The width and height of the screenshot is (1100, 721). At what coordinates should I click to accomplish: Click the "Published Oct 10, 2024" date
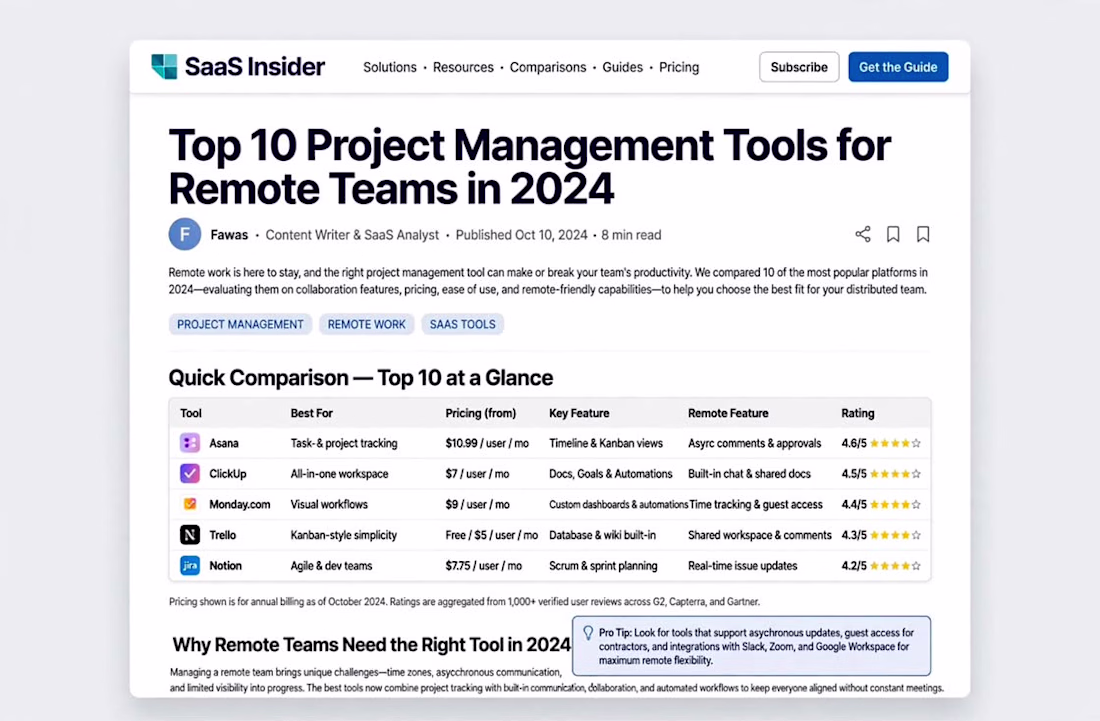(521, 235)
